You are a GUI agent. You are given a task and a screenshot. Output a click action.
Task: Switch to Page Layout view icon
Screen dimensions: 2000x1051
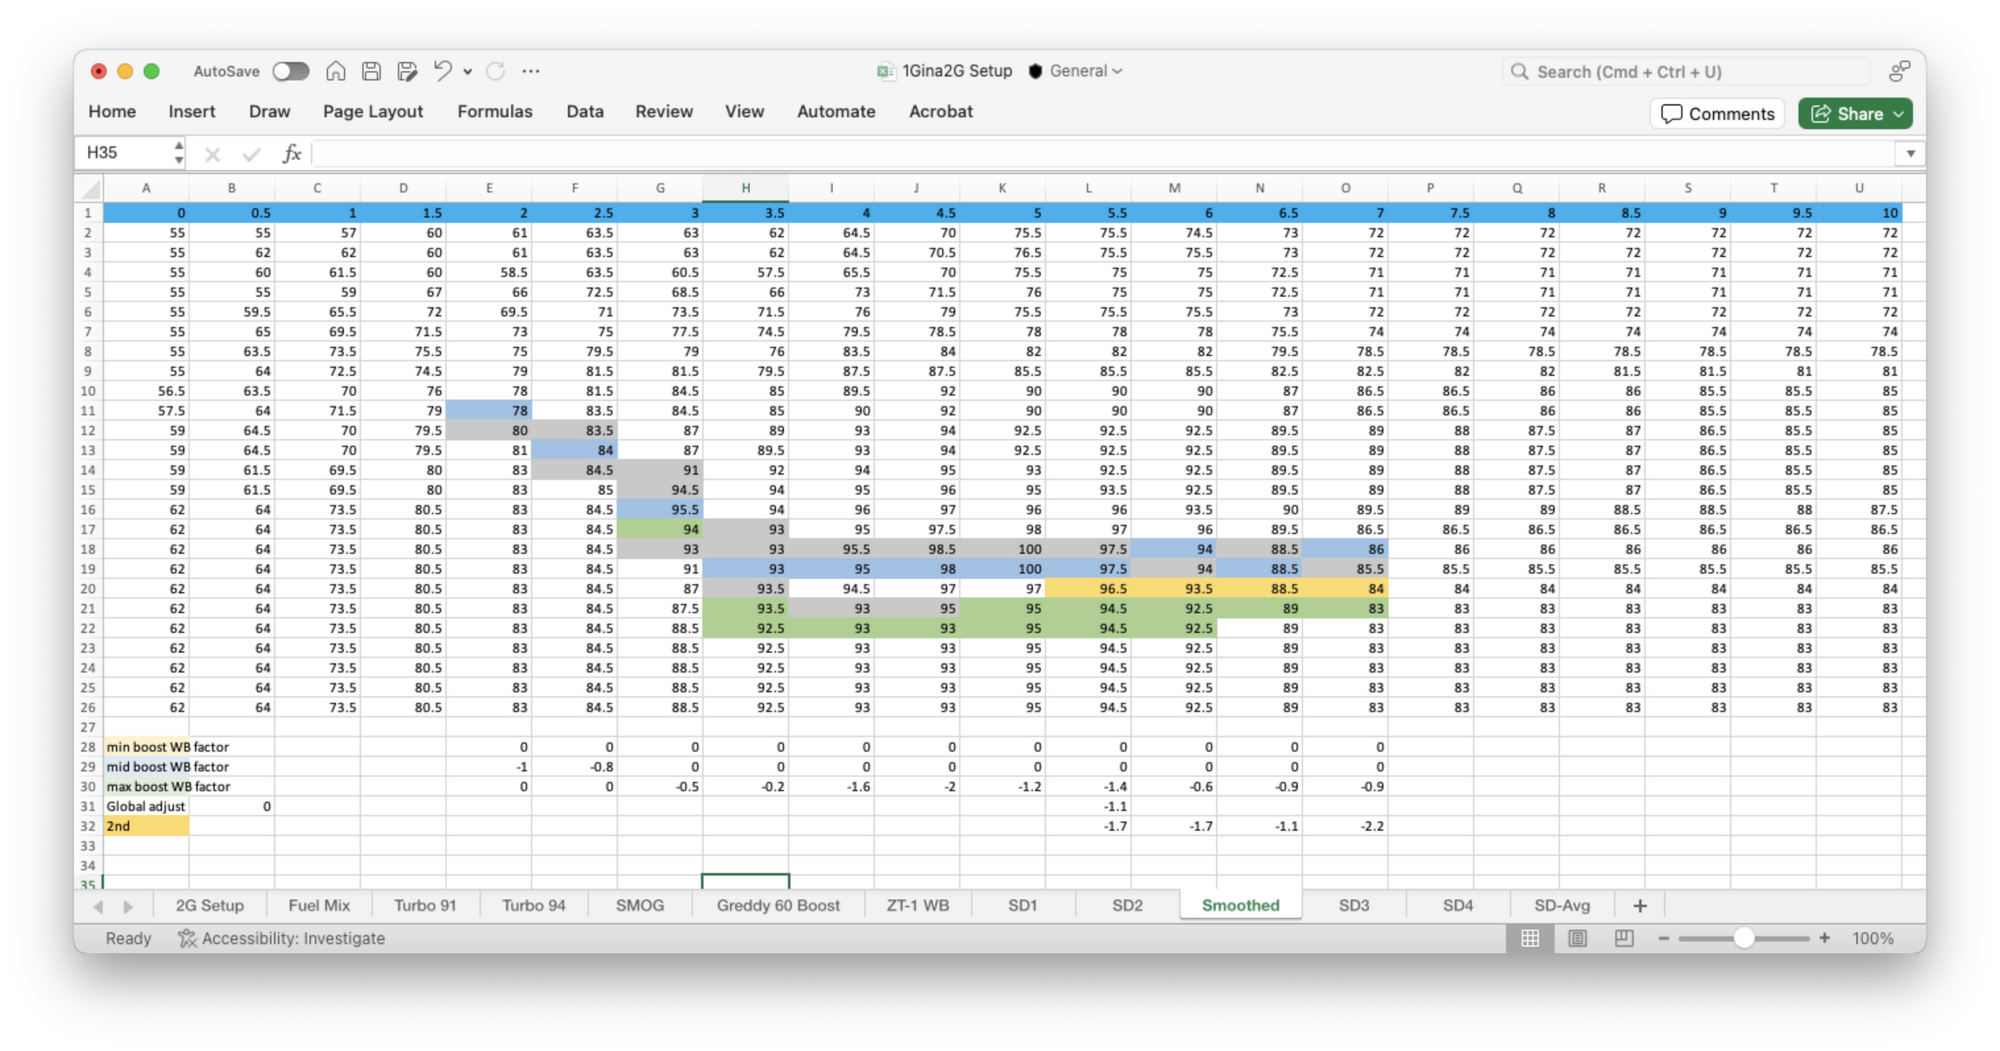(1577, 939)
